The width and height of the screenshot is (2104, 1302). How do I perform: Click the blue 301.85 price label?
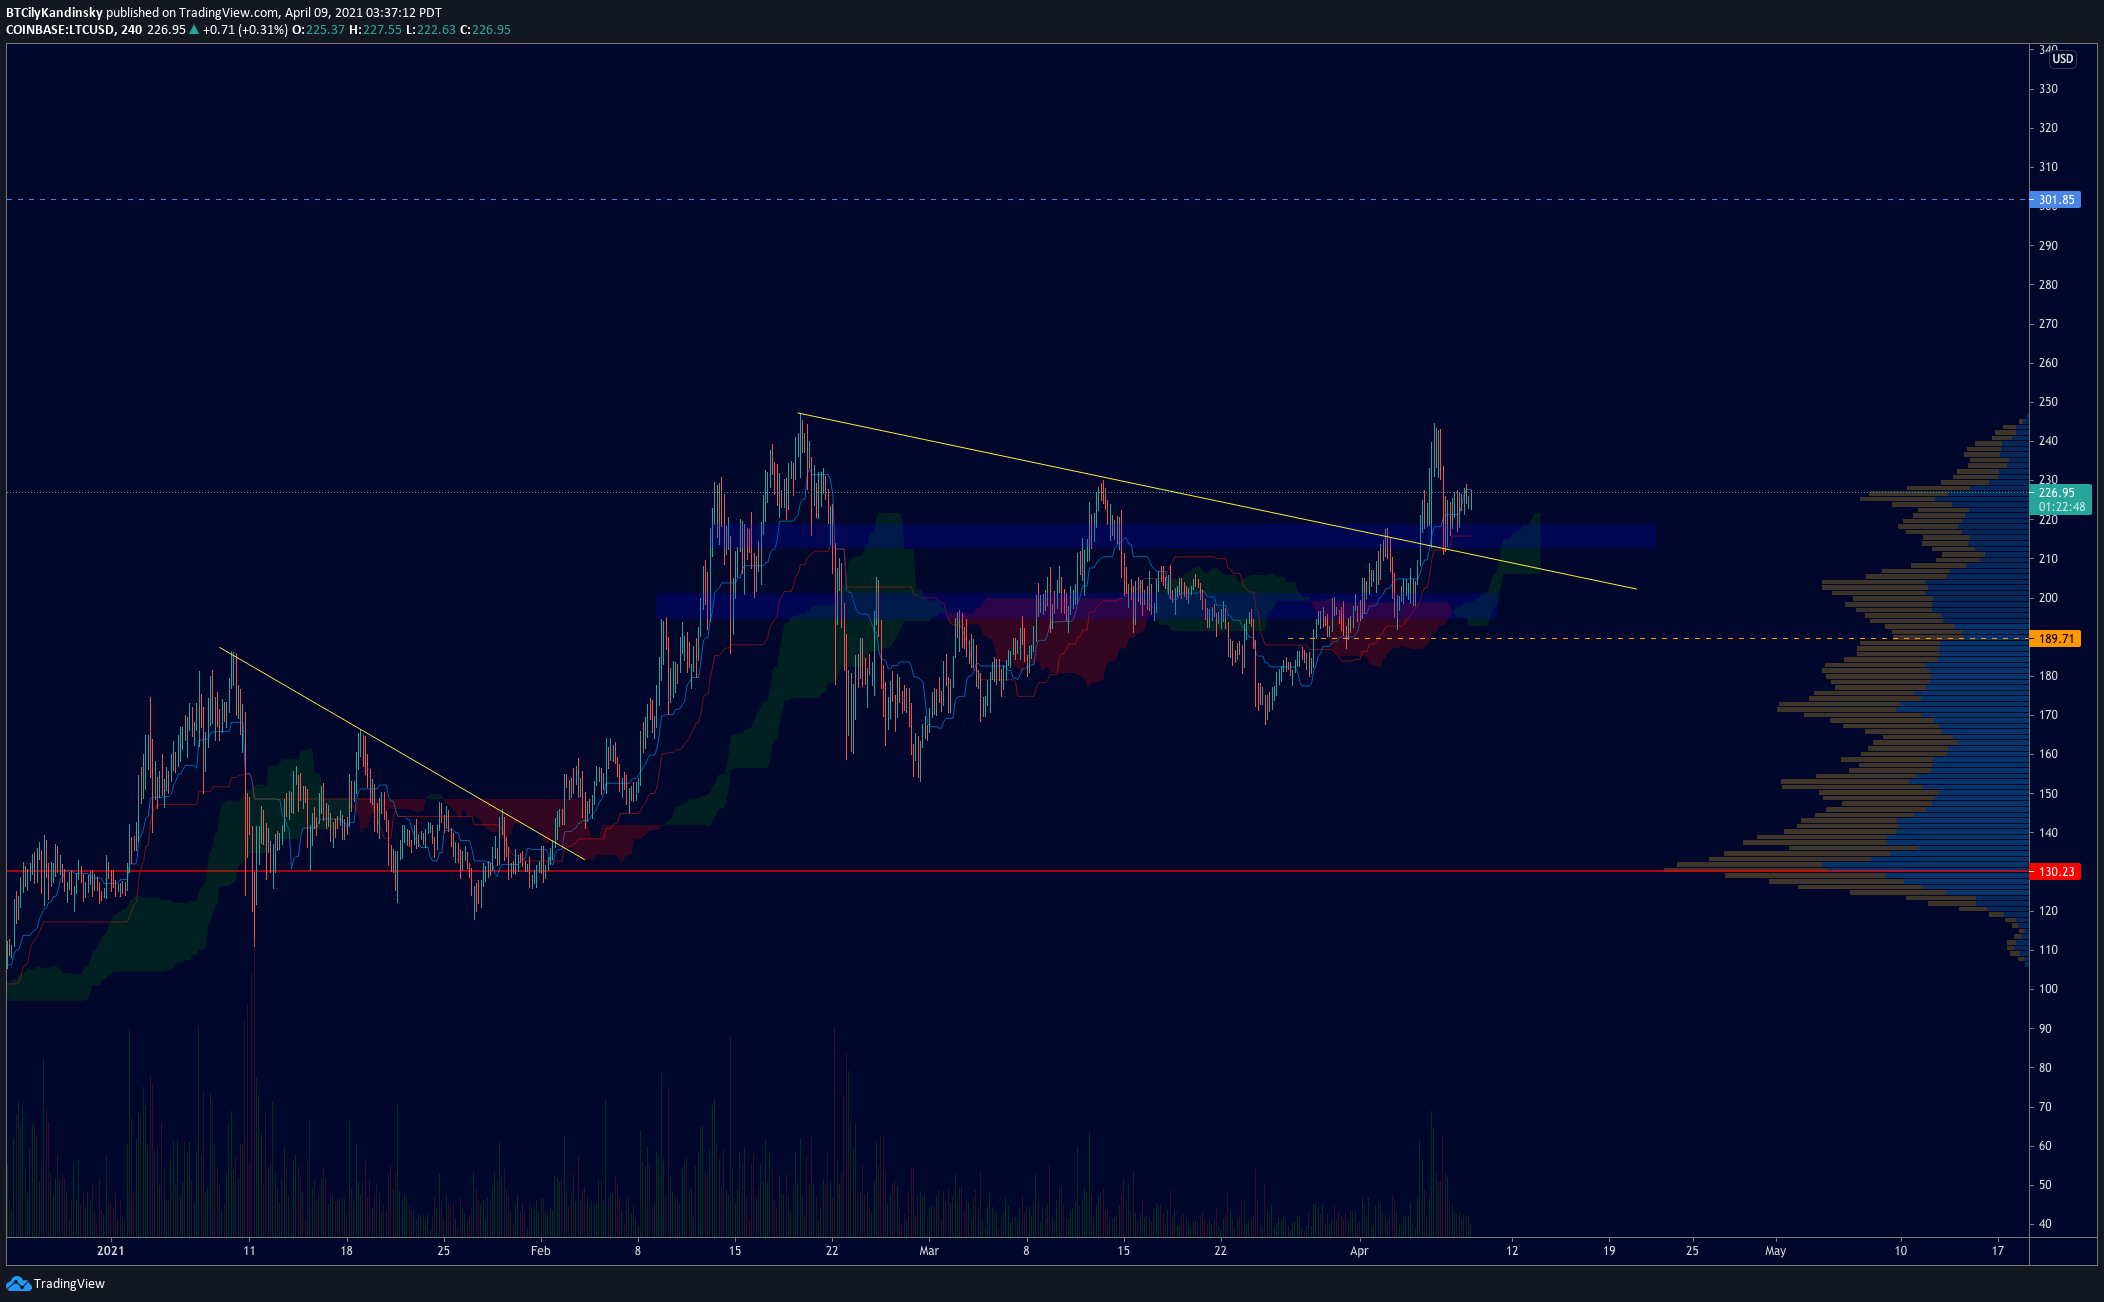click(x=2055, y=200)
